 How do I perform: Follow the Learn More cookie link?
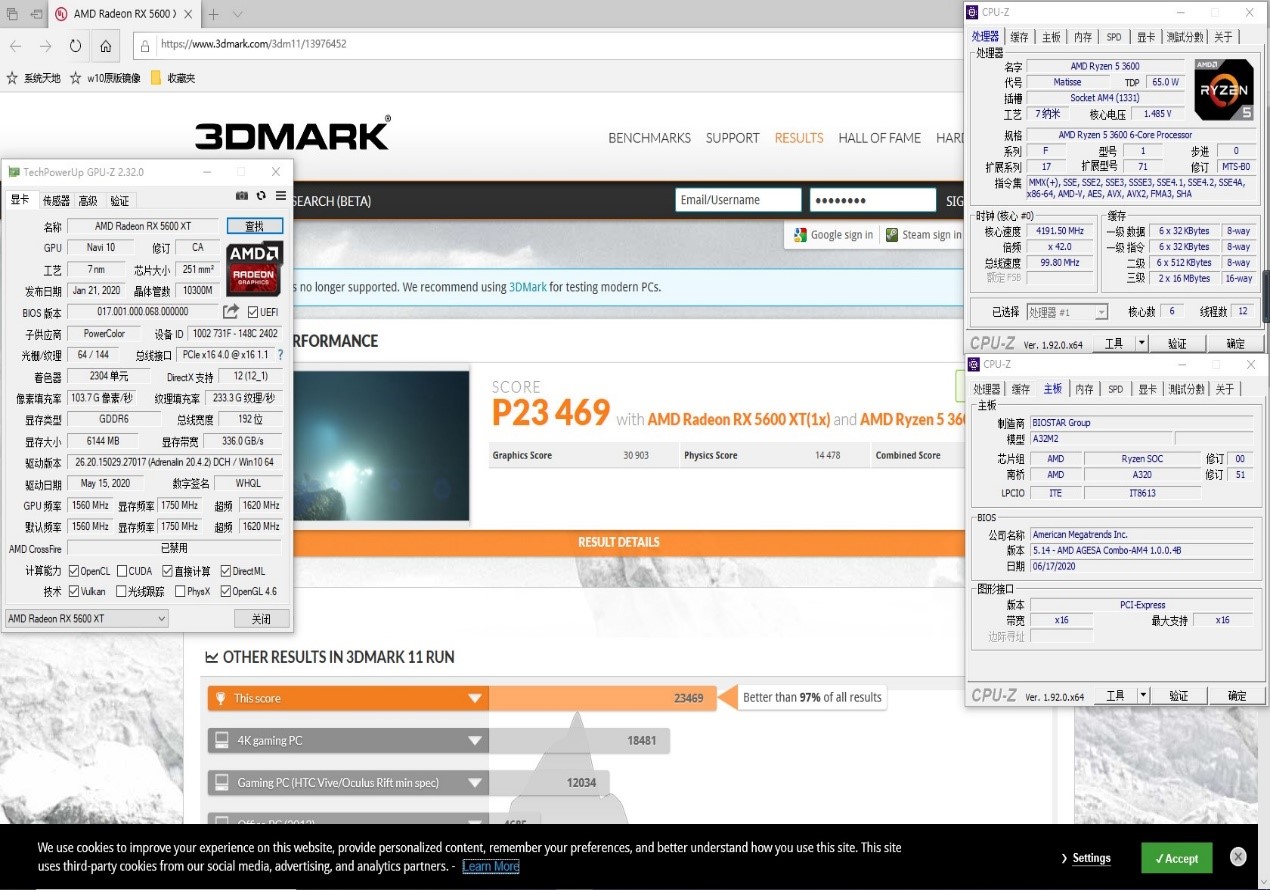[x=491, y=866]
